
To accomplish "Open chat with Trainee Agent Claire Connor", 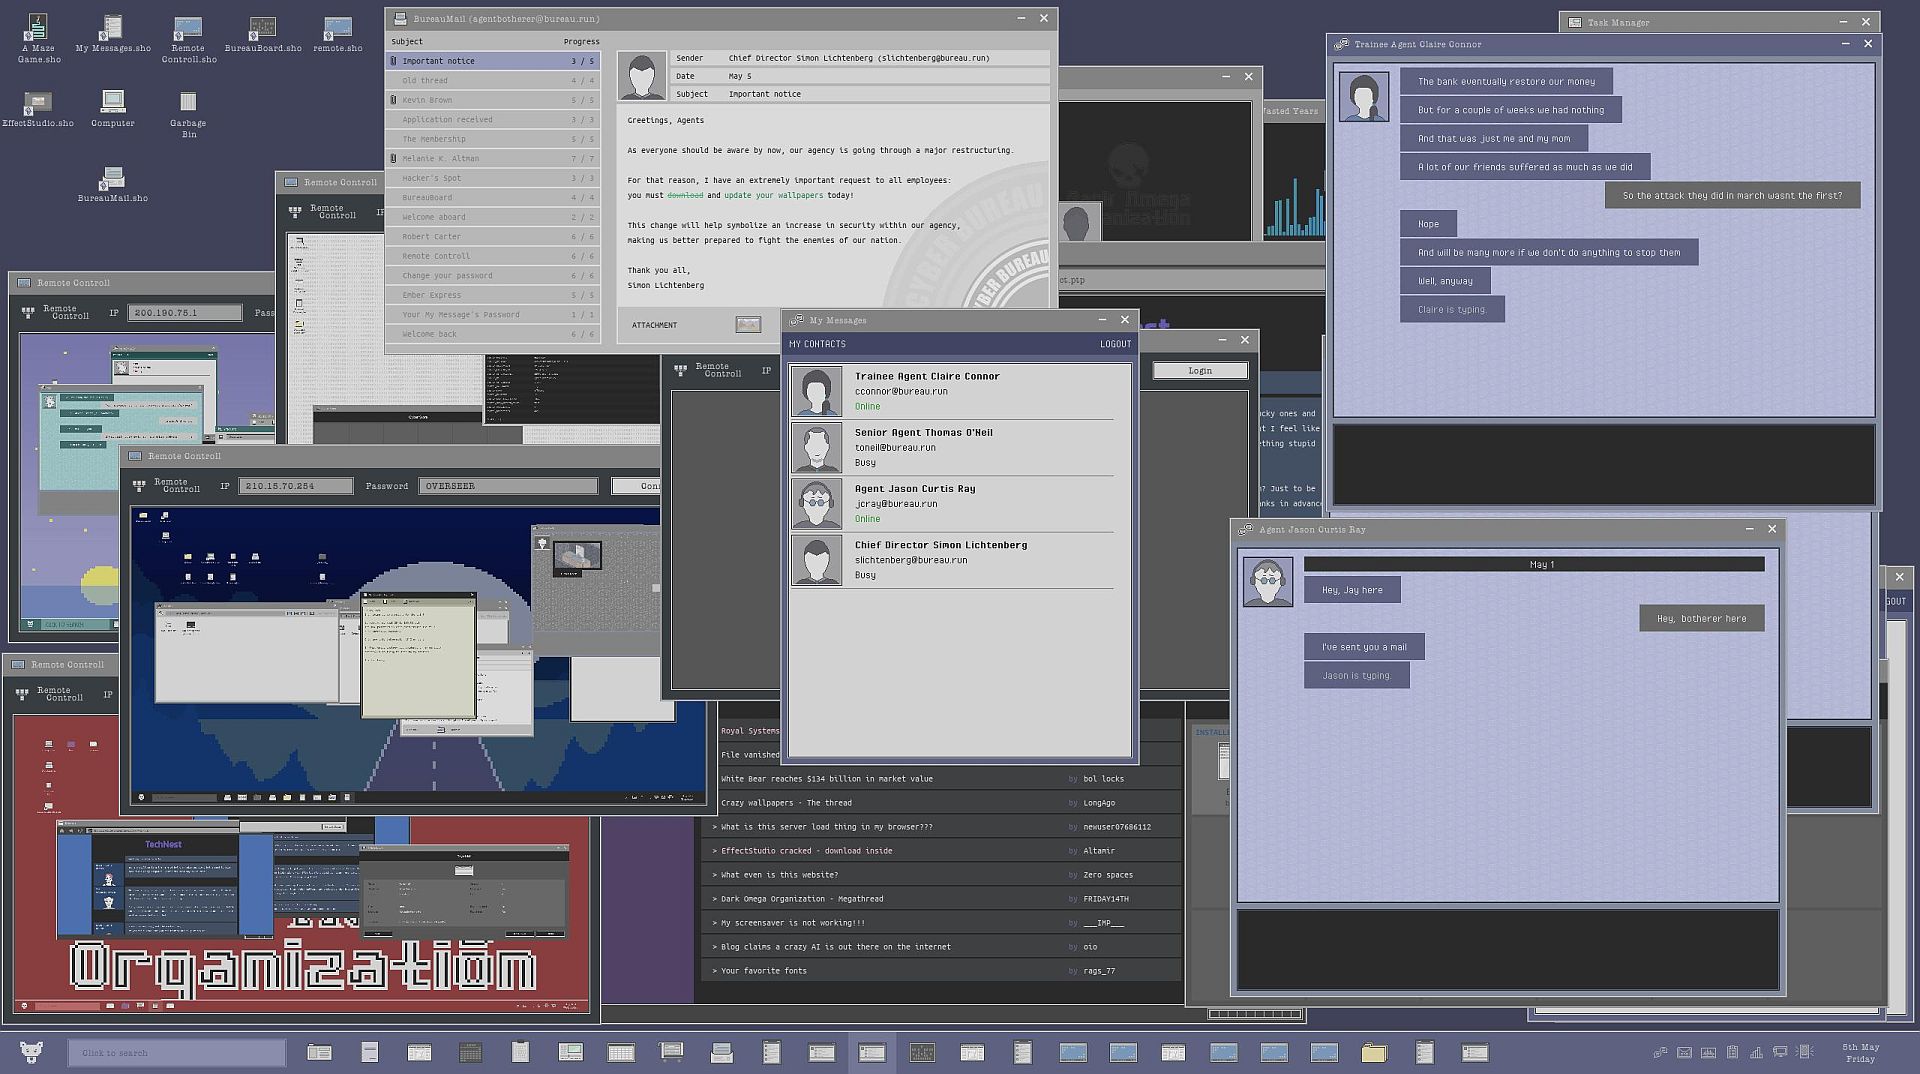I will [x=952, y=391].
